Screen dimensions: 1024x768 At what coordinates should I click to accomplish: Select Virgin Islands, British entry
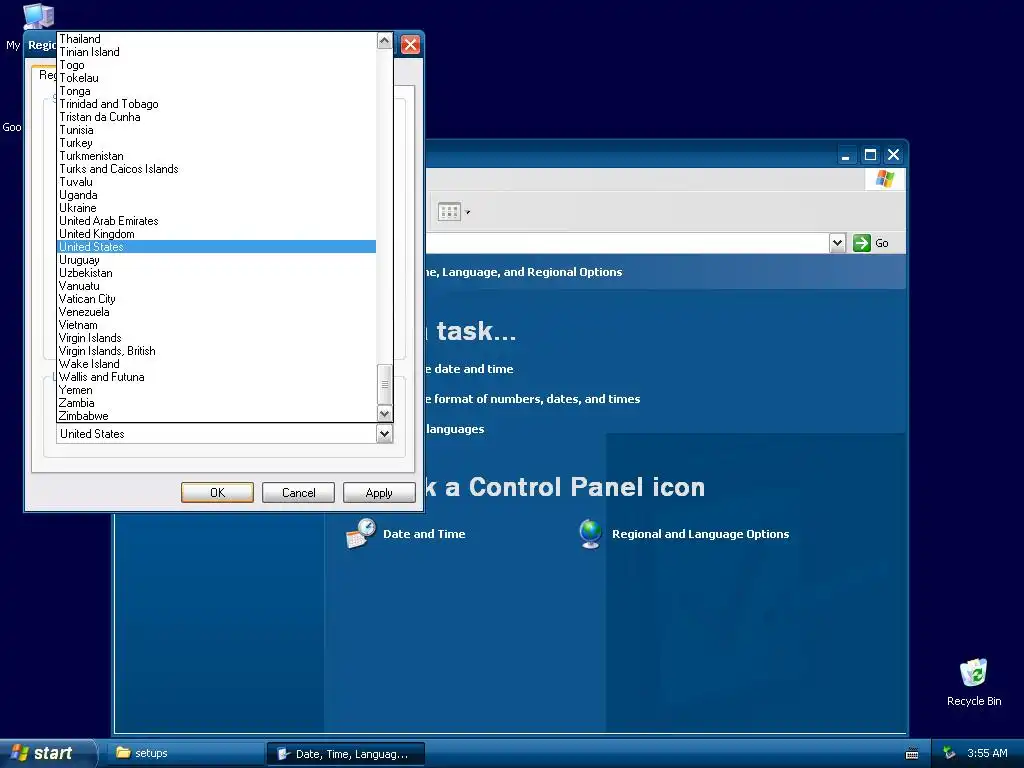click(x=216, y=351)
